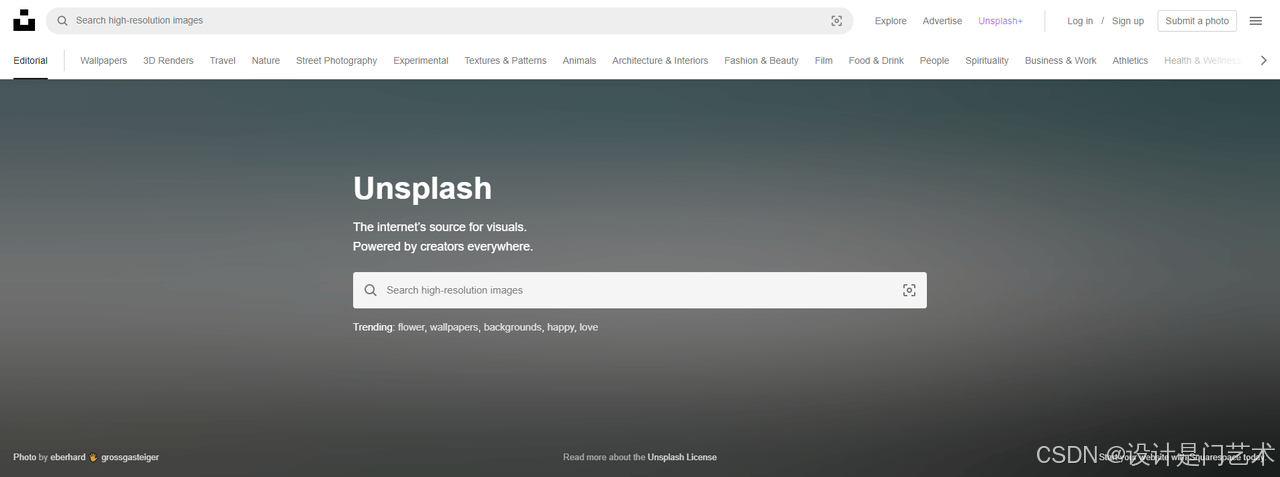Click the Submit a photo button
This screenshot has height=477, width=1280.
click(x=1197, y=21)
